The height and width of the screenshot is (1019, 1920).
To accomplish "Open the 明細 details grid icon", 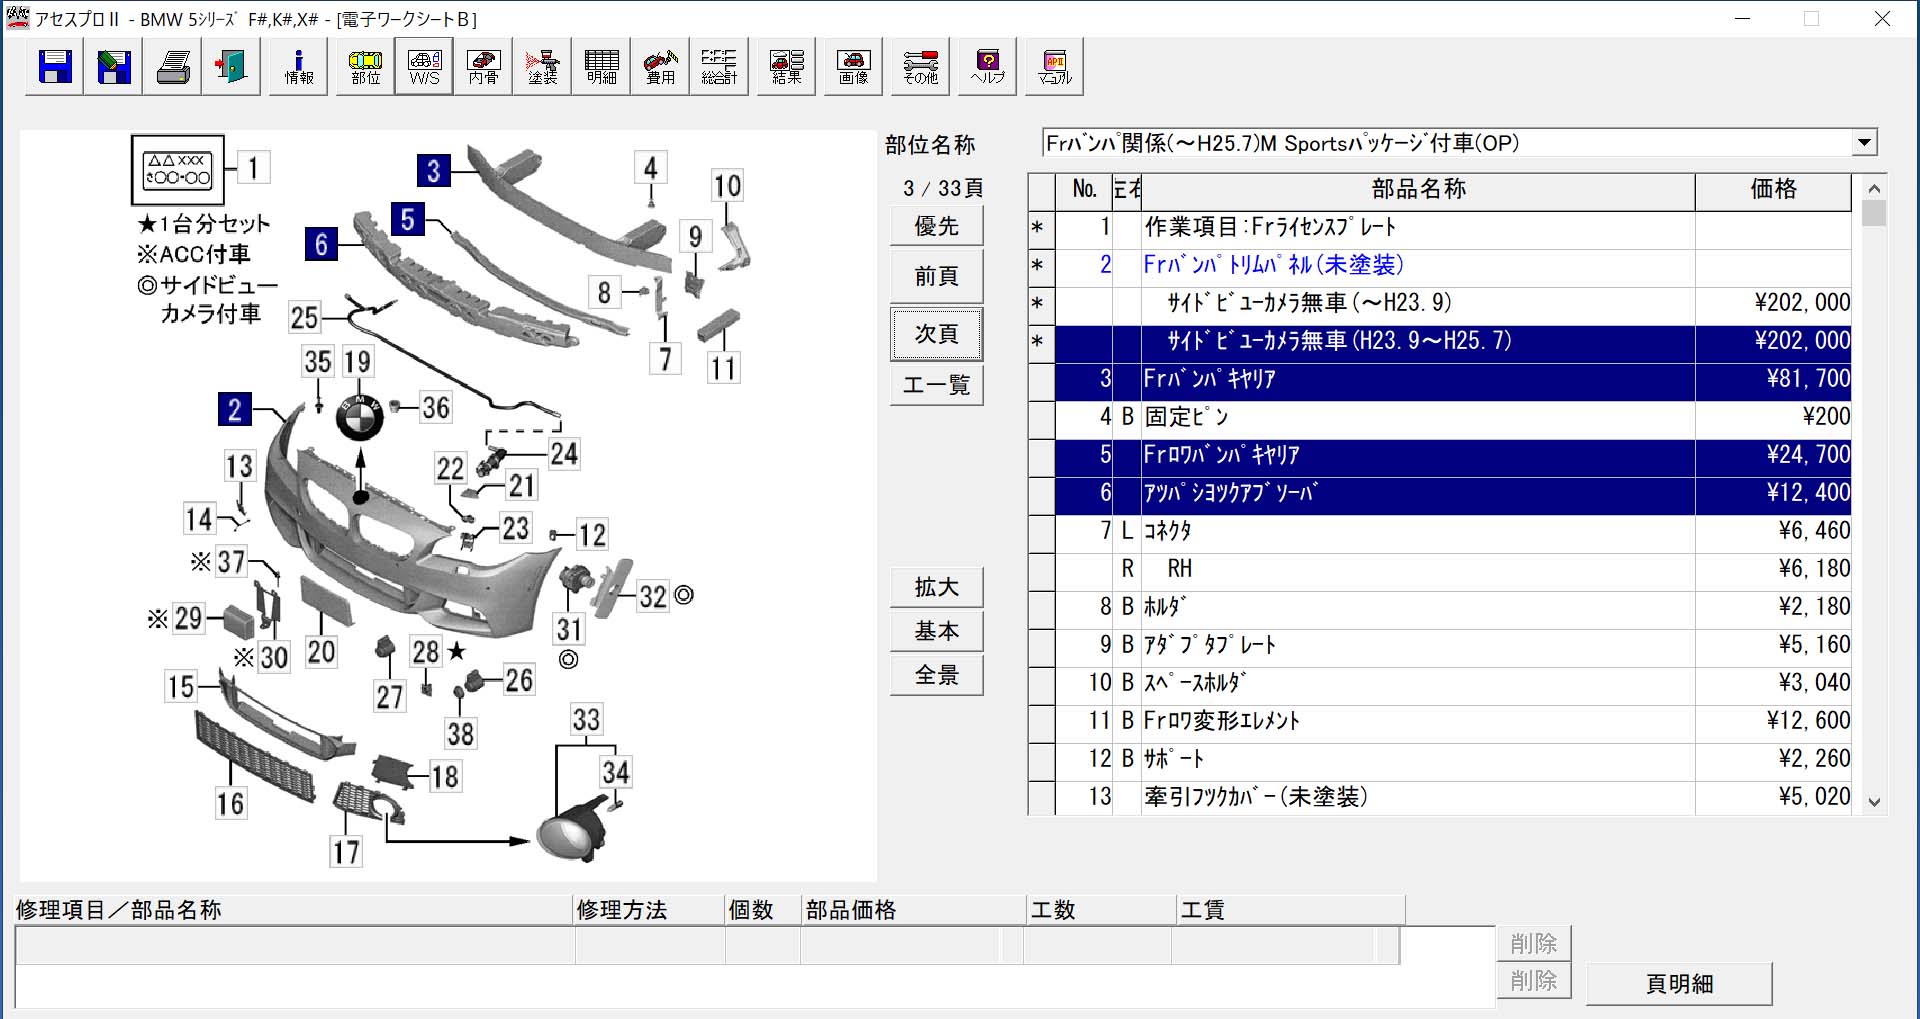I will click(x=601, y=67).
